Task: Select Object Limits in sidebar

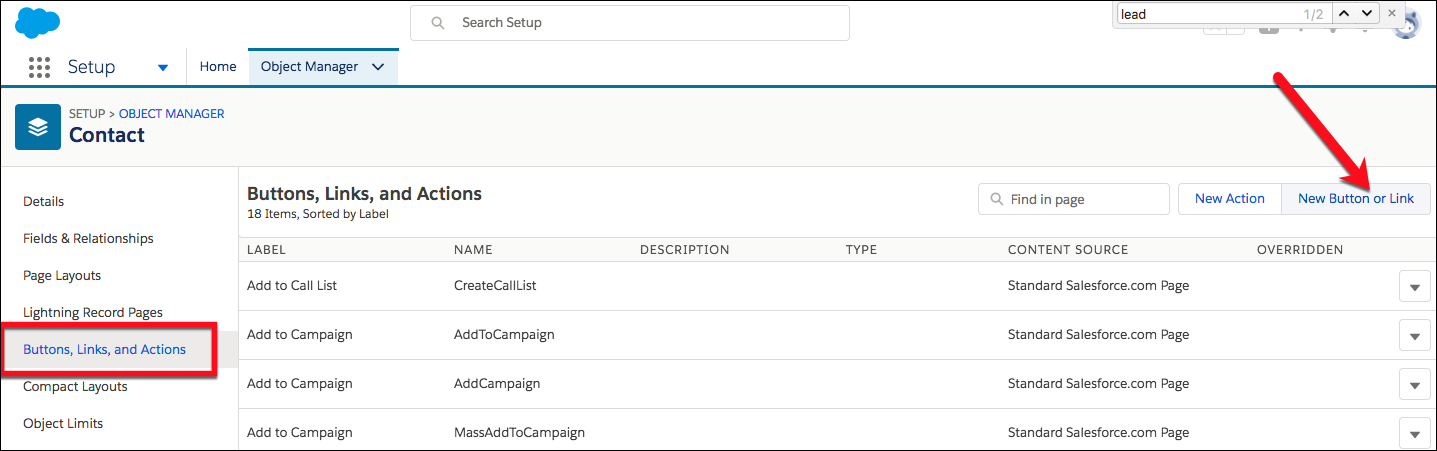Action: (63, 423)
